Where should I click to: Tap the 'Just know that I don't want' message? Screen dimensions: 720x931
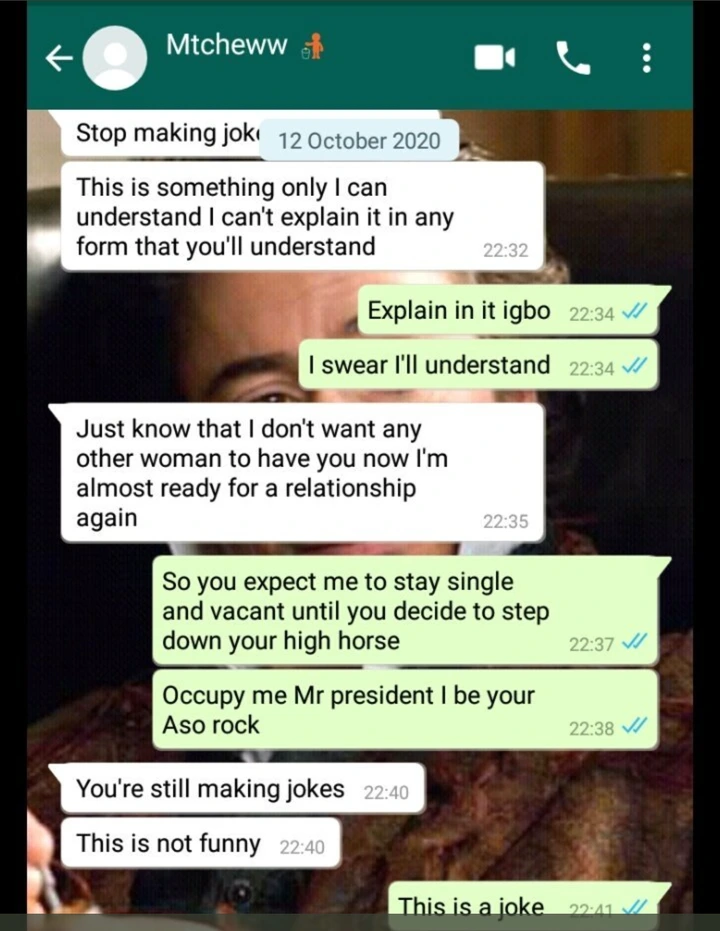click(x=302, y=473)
